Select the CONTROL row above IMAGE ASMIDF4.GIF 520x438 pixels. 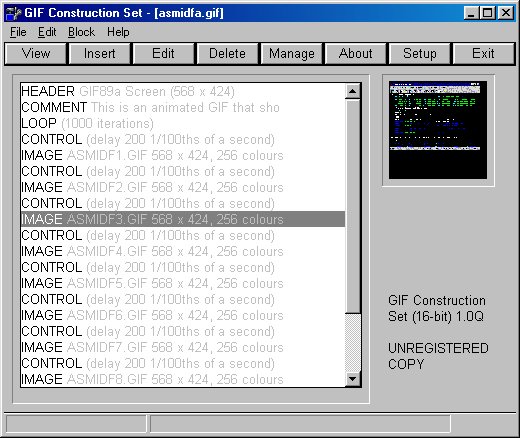pos(183,235)
